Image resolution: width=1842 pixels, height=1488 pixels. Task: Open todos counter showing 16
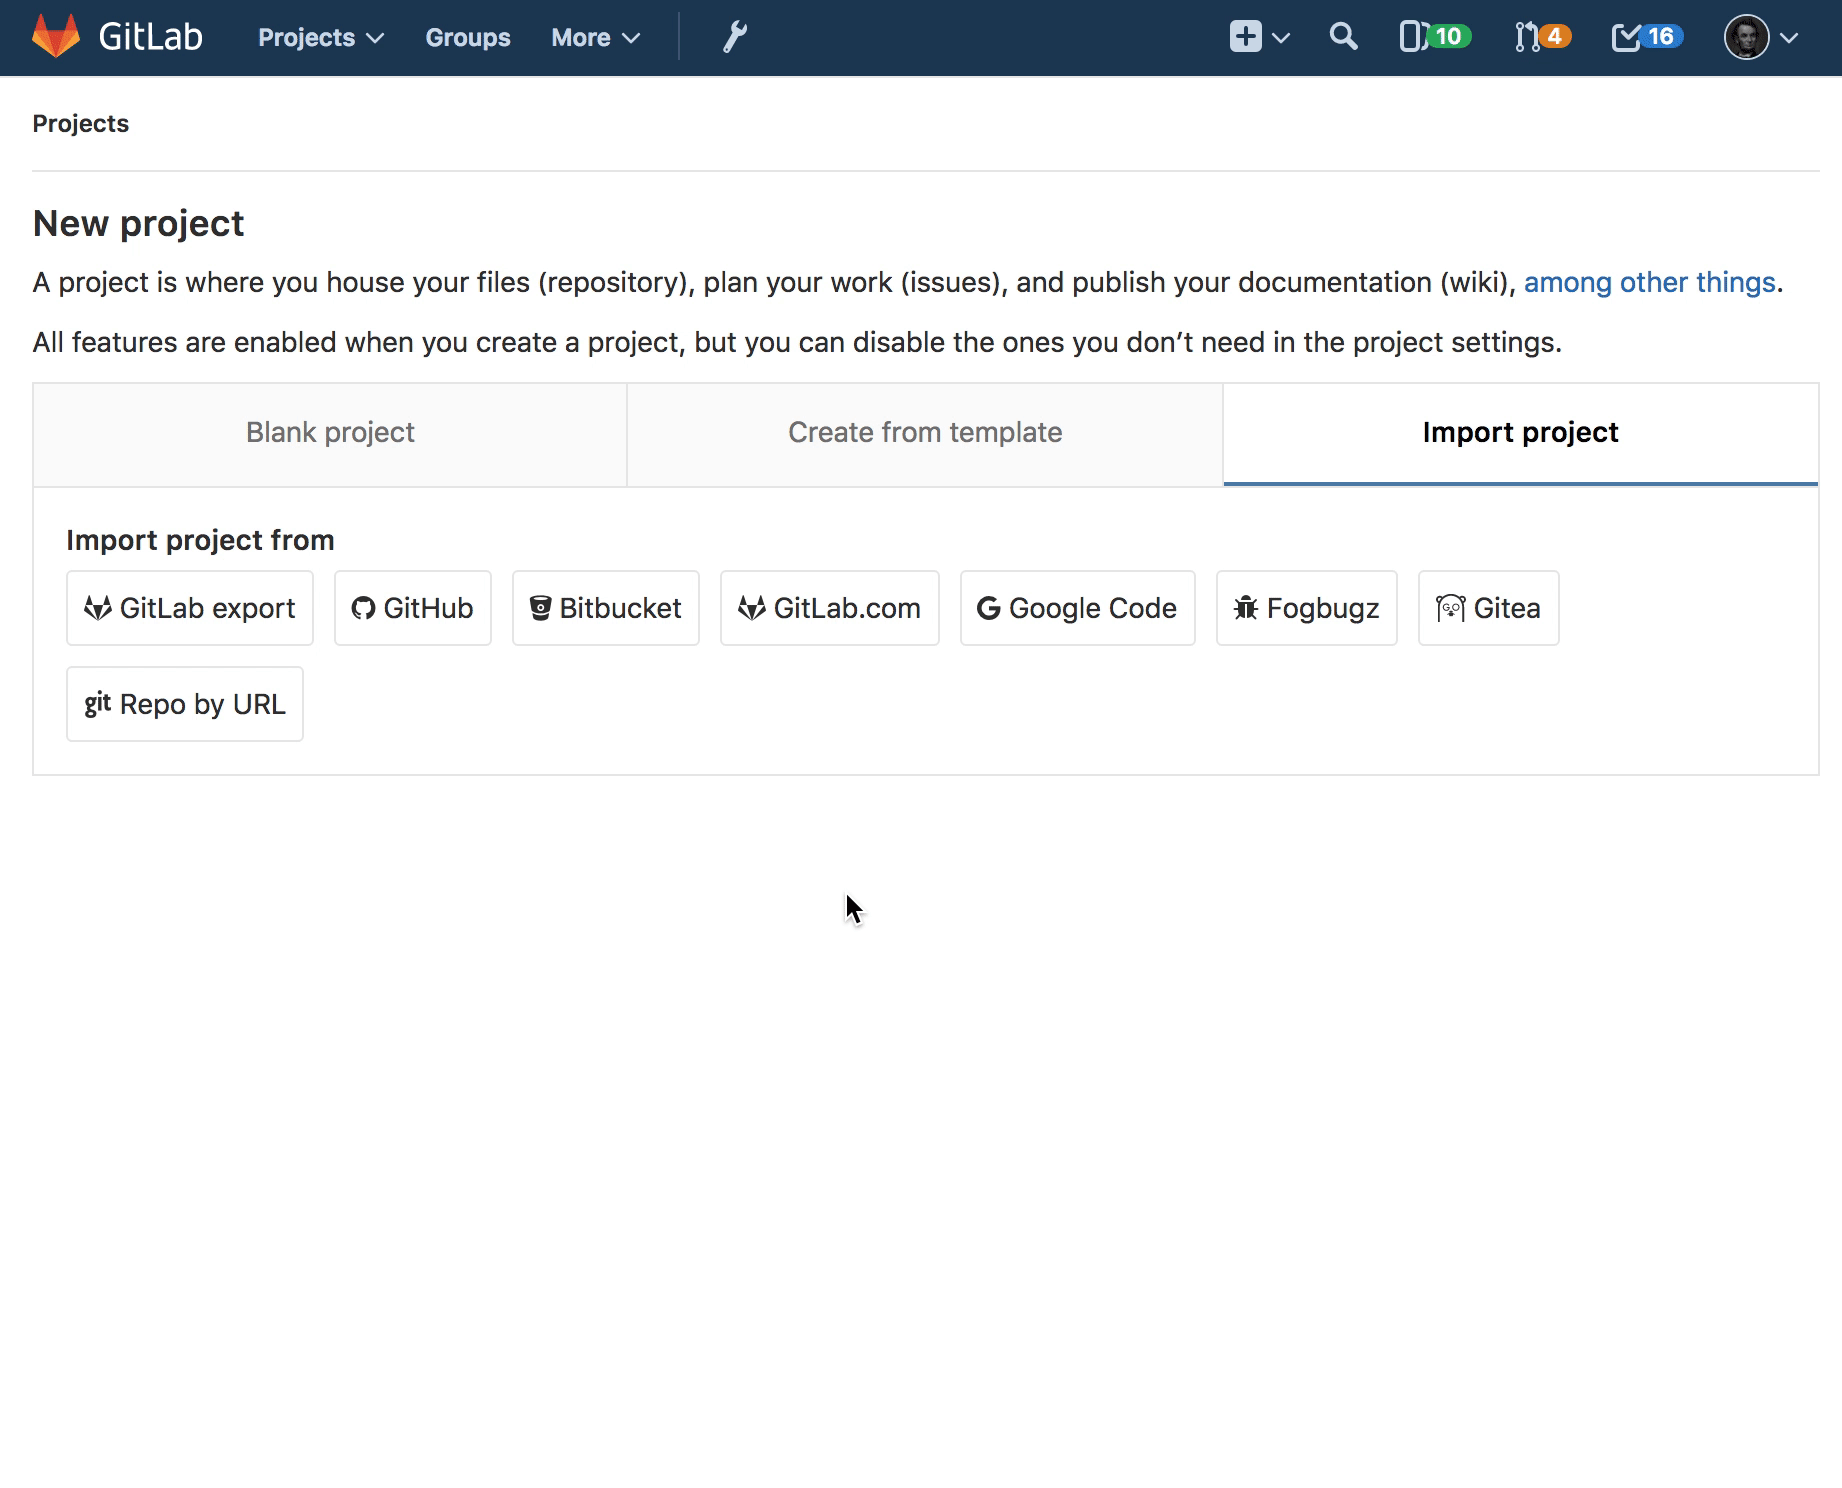click(x=1647, y=37)
